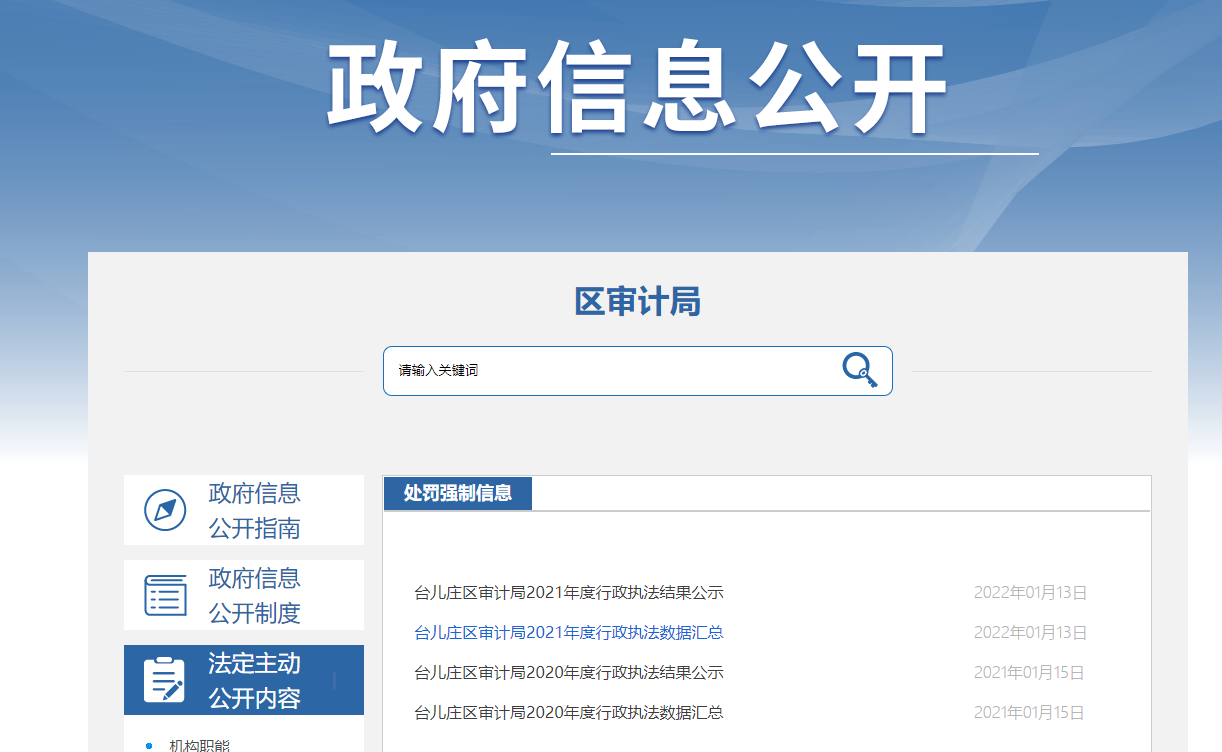Open 台儿庄区审计局2020年度行政执法数据汇总
1222x752 pixels.
(x=569, y=713)
